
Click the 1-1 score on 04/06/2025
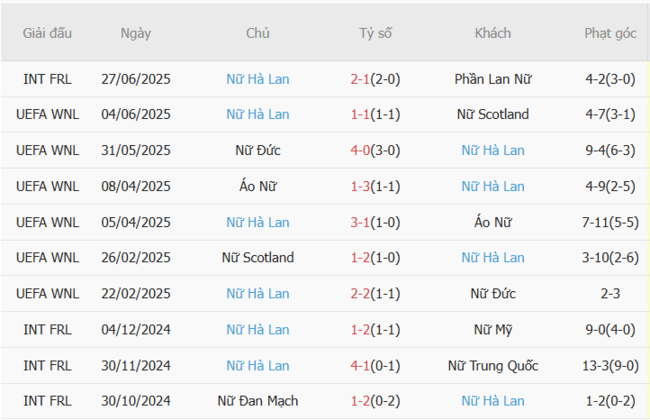point(364,114)
